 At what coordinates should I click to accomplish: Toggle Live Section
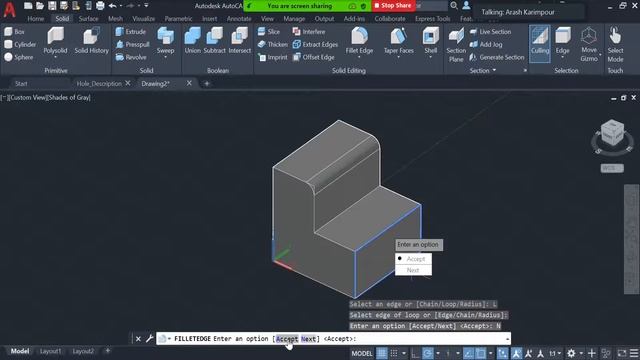coord(490,31)
